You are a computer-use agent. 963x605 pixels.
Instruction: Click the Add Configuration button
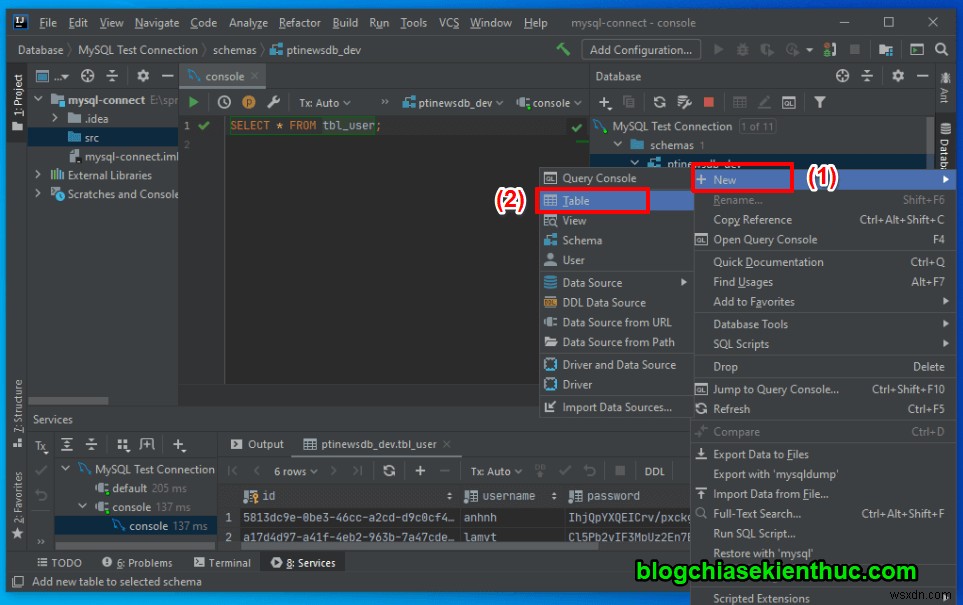640,49
